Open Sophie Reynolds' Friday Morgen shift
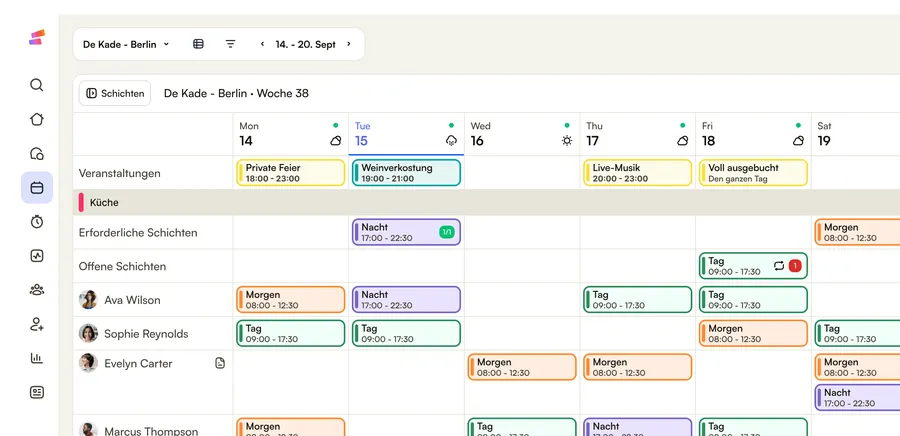This screenshot has height=436, width=900. point(753,333)
